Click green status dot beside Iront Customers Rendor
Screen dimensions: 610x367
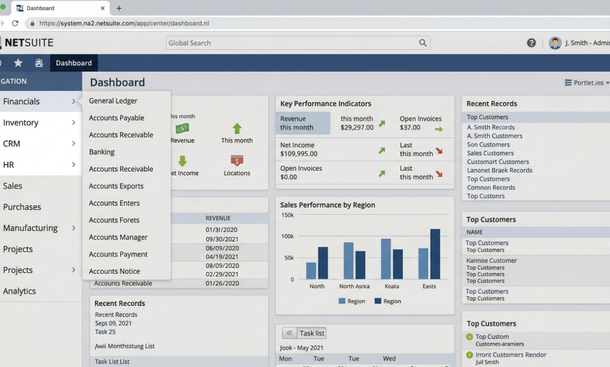coord(469,355)
